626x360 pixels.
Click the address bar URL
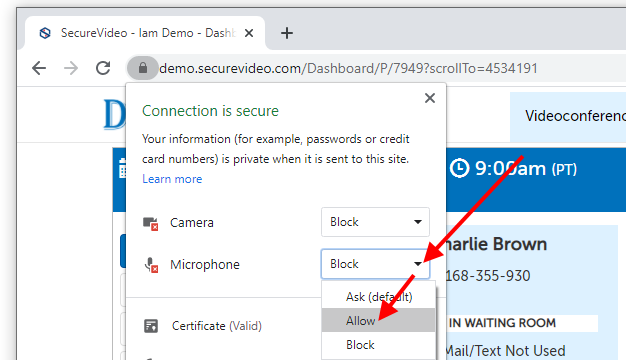[348, 69]
